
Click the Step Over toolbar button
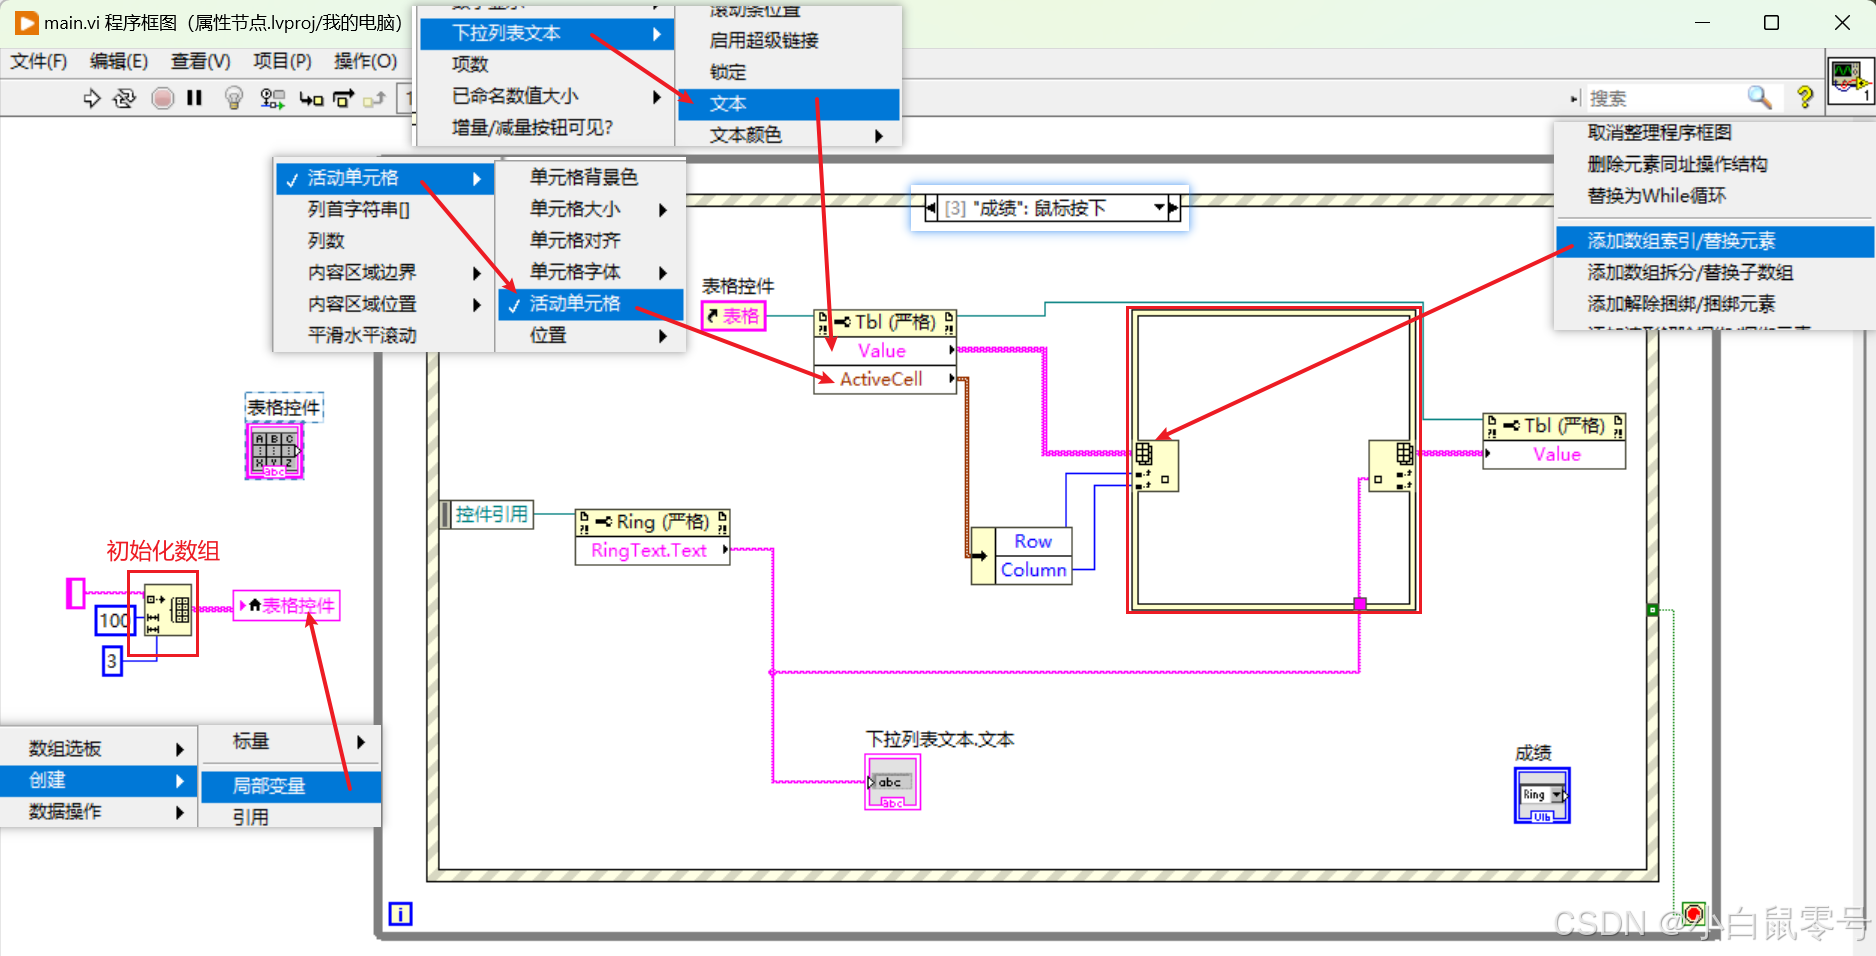point(343,98)
